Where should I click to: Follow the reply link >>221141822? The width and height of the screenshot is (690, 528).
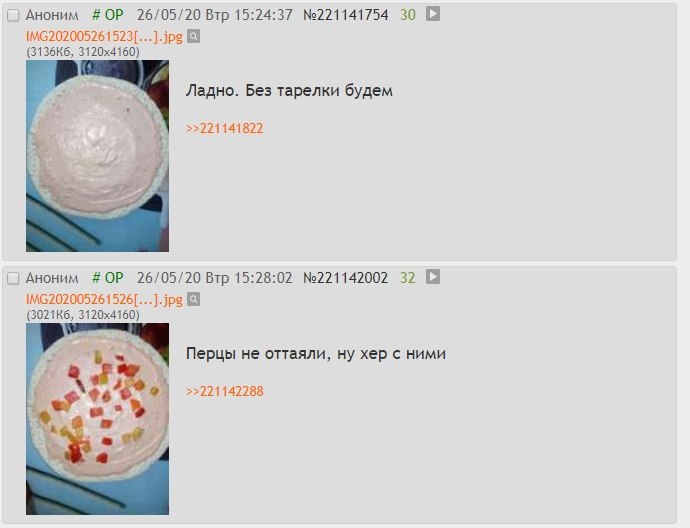(x=224, y=128)
